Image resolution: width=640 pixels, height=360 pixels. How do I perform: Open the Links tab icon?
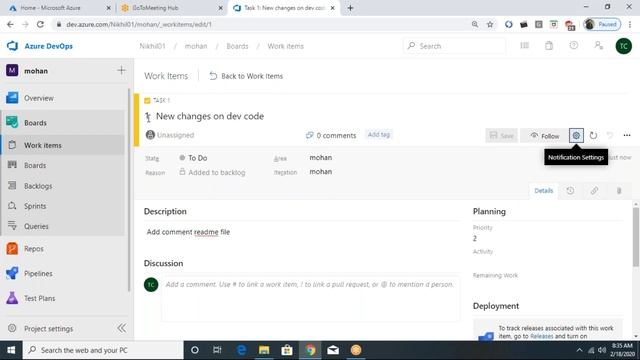594,191
